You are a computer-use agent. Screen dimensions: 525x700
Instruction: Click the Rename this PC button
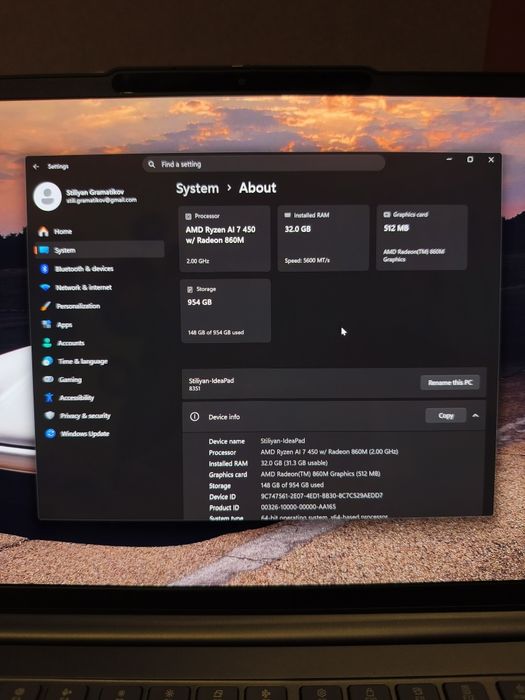450,383
